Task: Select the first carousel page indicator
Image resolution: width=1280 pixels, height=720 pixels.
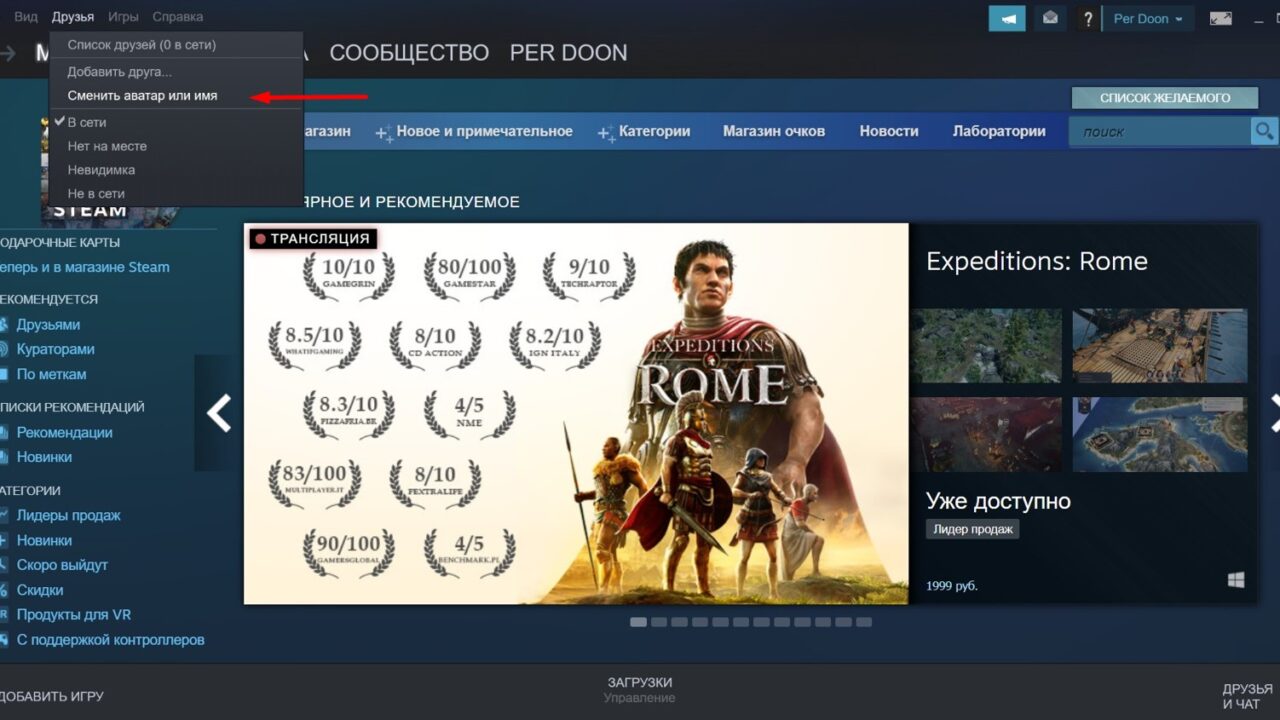Action: (638, 622)
